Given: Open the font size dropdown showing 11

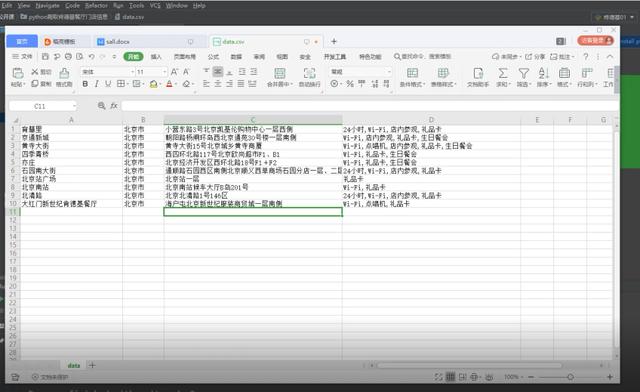Looking at the screenshot, I should click(x=151, y=72).
